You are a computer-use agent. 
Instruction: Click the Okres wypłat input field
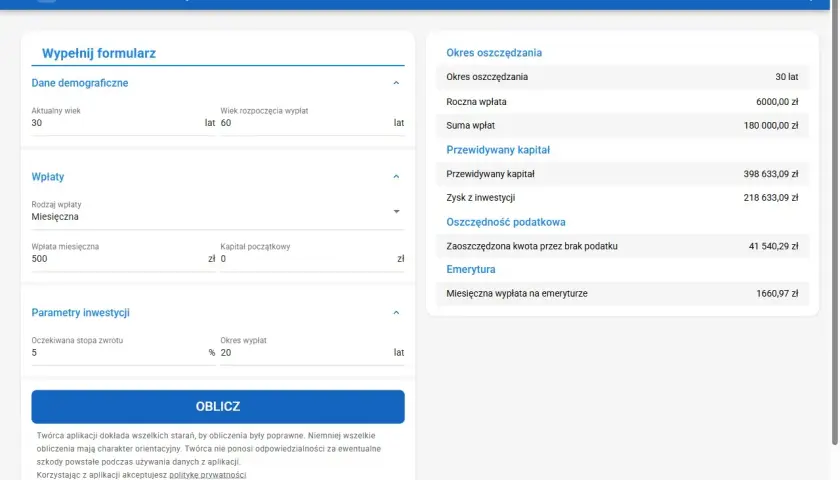click(x=312, y=352)
